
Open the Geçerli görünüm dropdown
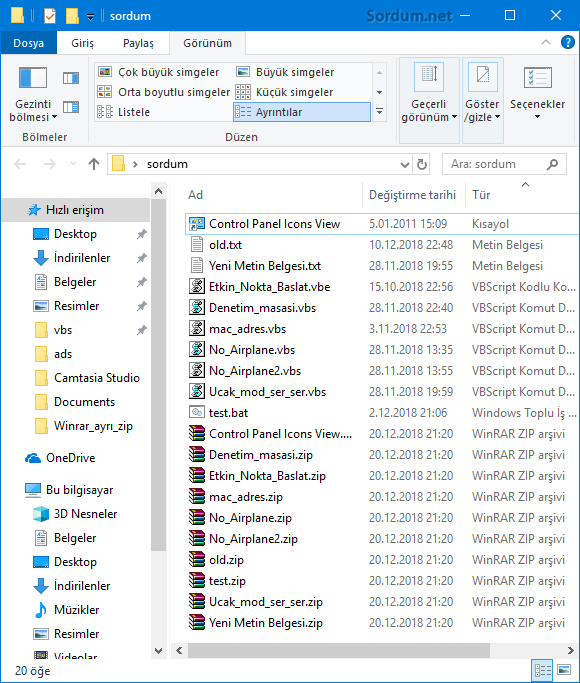[429, 100]
